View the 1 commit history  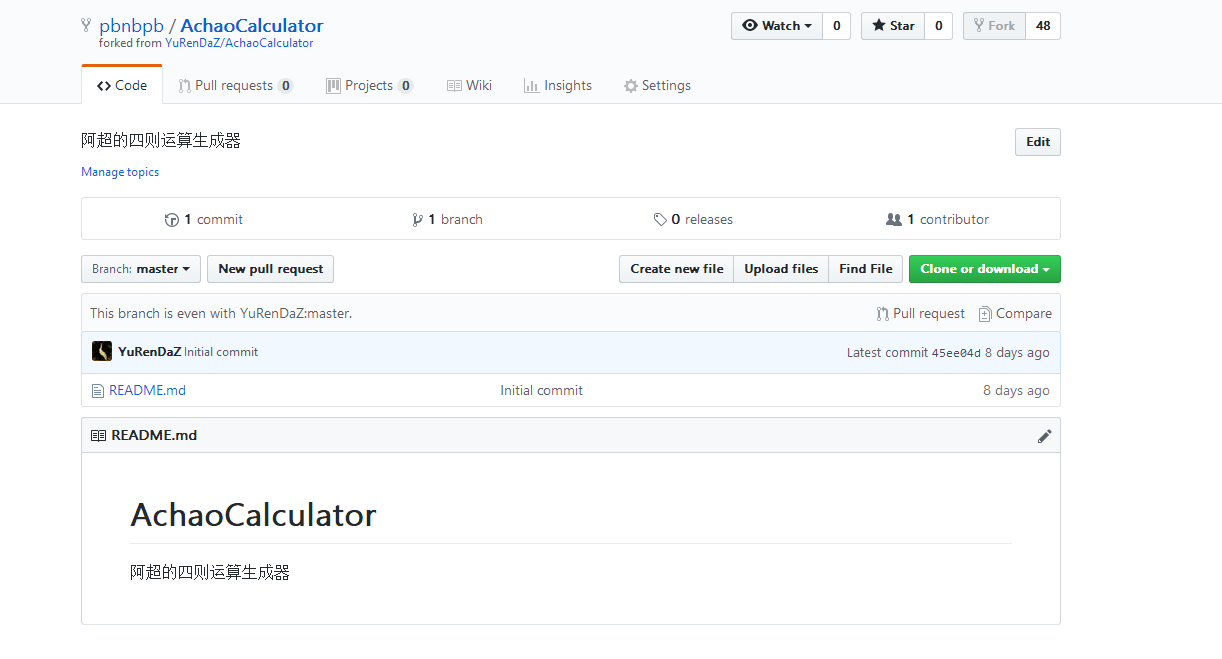tap(204, 219)
